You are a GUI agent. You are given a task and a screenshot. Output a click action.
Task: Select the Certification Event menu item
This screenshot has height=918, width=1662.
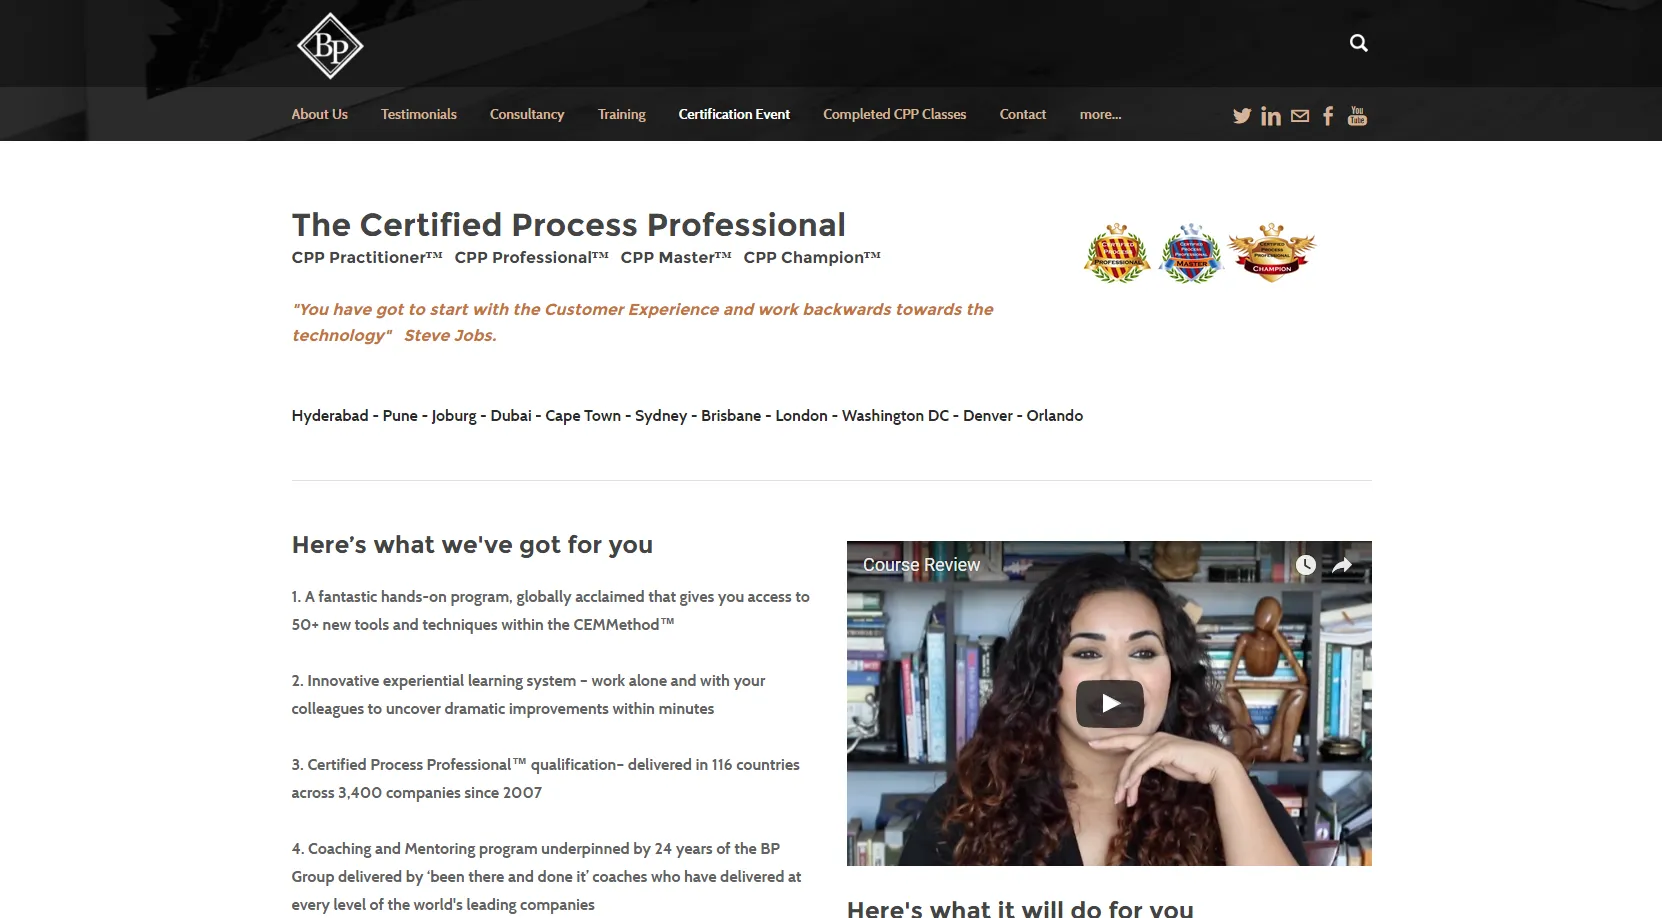coord(734,114)
